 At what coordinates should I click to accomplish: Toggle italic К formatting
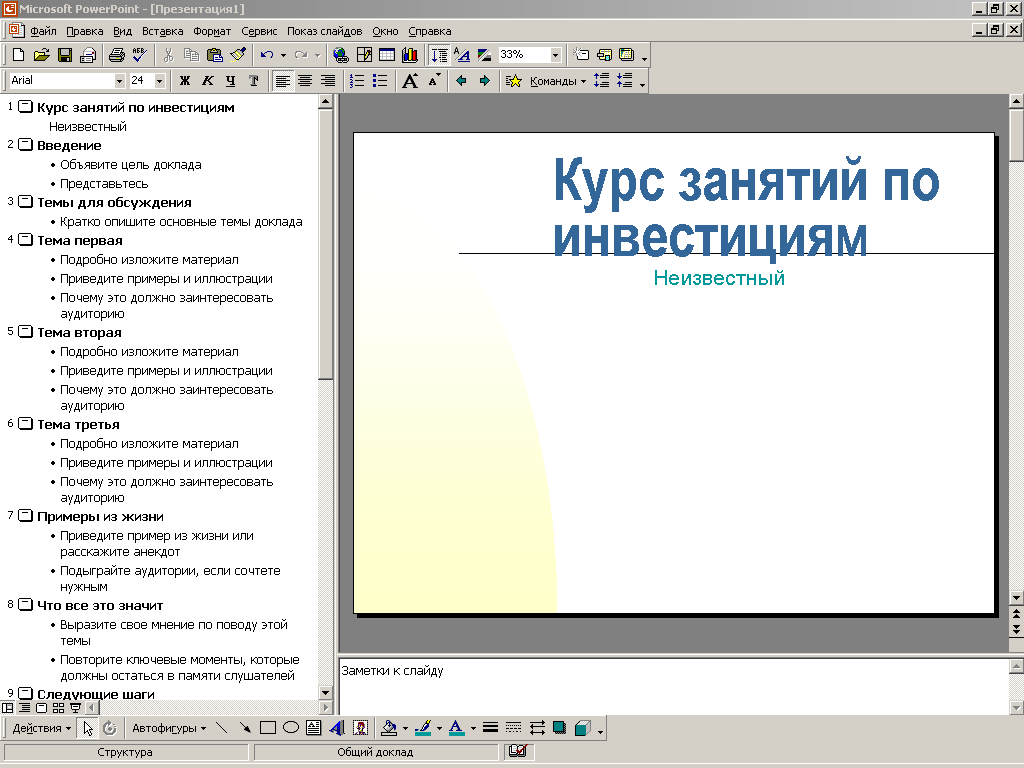click(208, 80)
